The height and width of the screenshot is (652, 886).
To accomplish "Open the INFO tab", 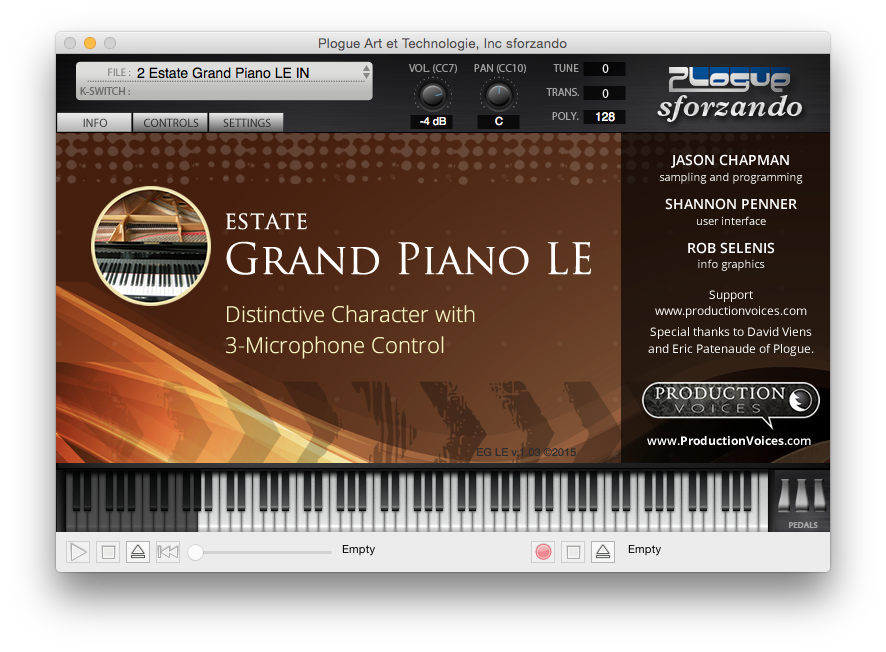I will coord(94,123).
